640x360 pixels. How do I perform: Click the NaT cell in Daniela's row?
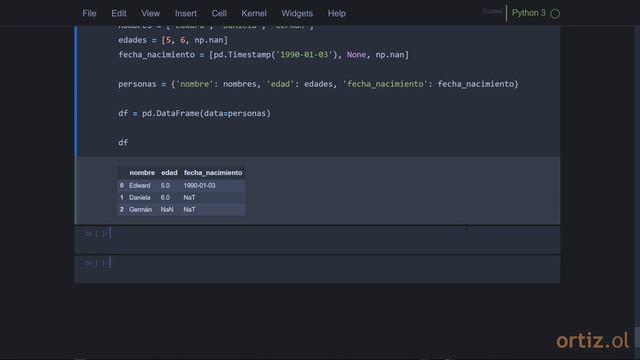click(x=189, y=198)
